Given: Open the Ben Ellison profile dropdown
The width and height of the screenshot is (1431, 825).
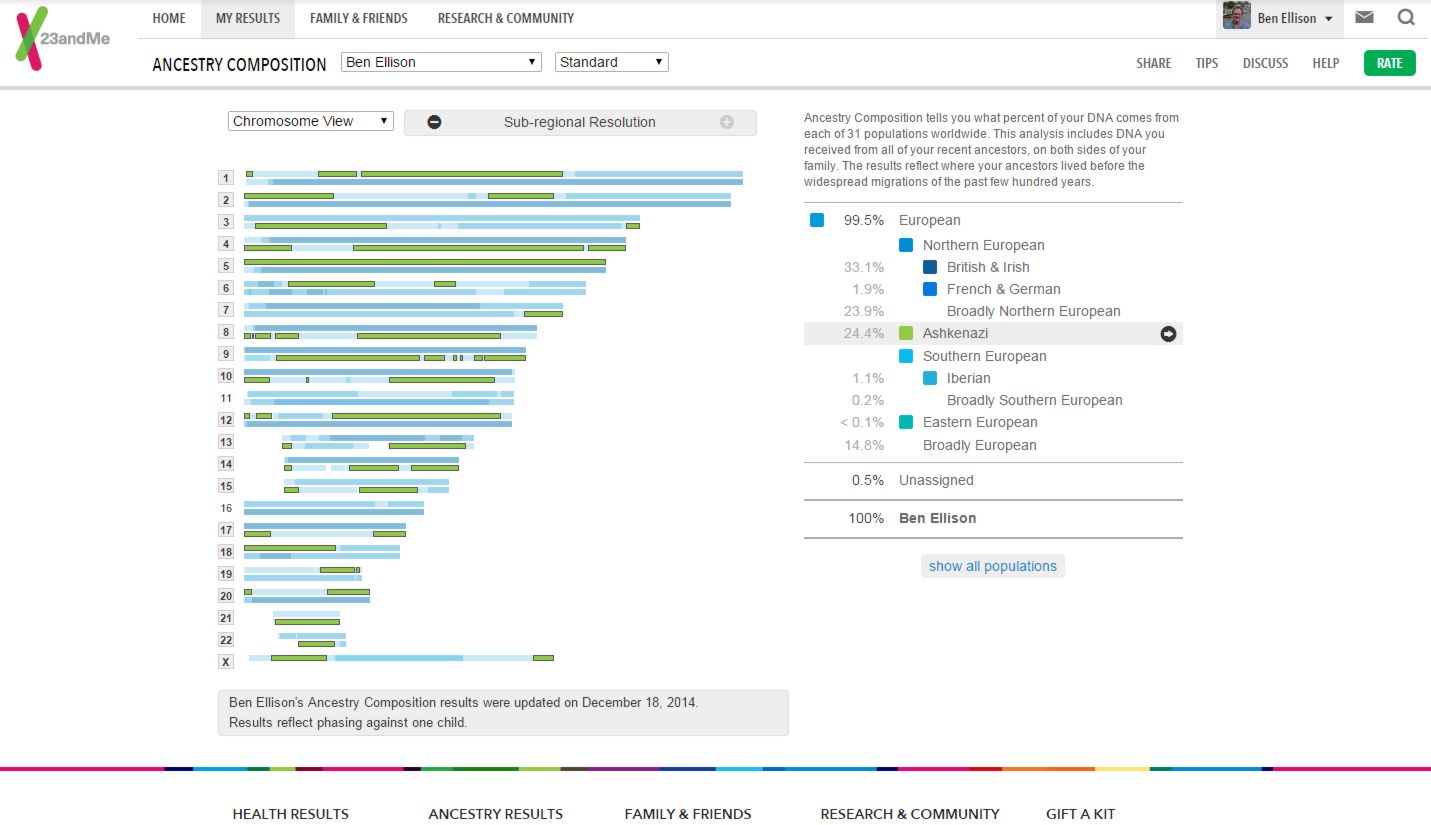Looking at the screenshot, I should (x=441, y=62).
